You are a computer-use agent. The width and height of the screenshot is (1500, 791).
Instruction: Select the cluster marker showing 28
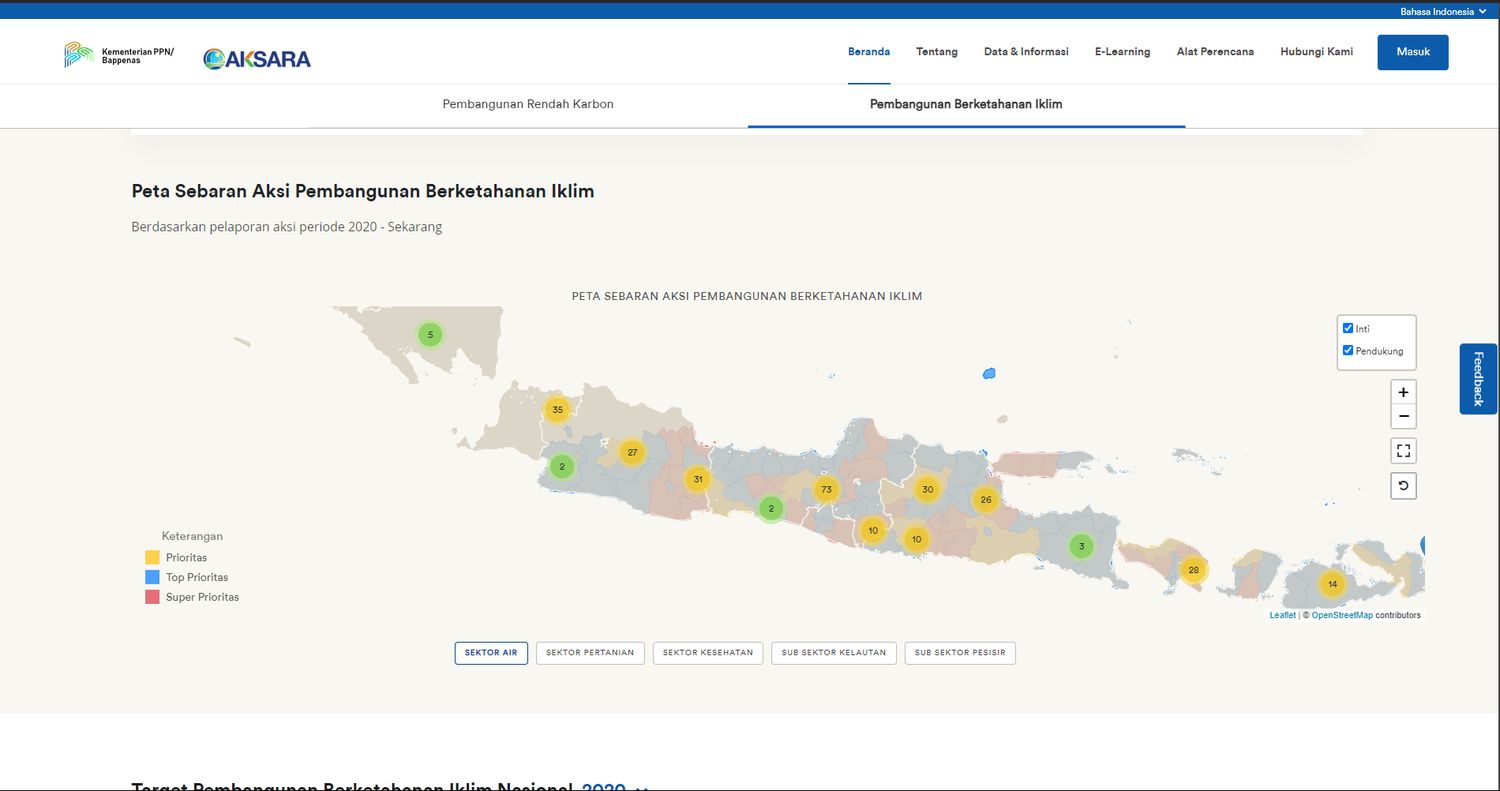(1193, 570)
